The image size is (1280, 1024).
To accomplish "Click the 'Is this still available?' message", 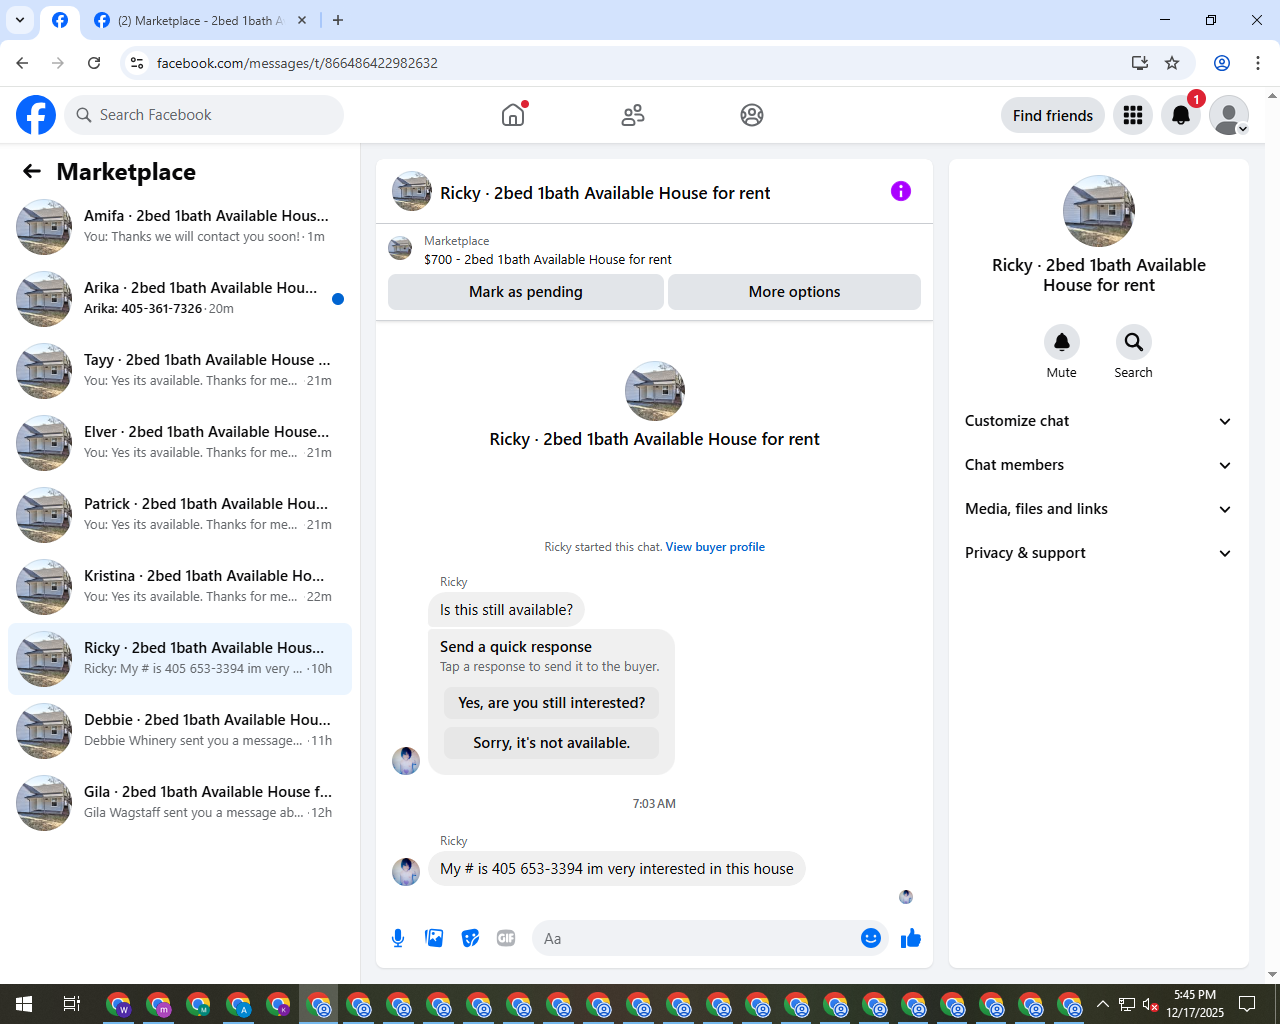I will point(507,610).
